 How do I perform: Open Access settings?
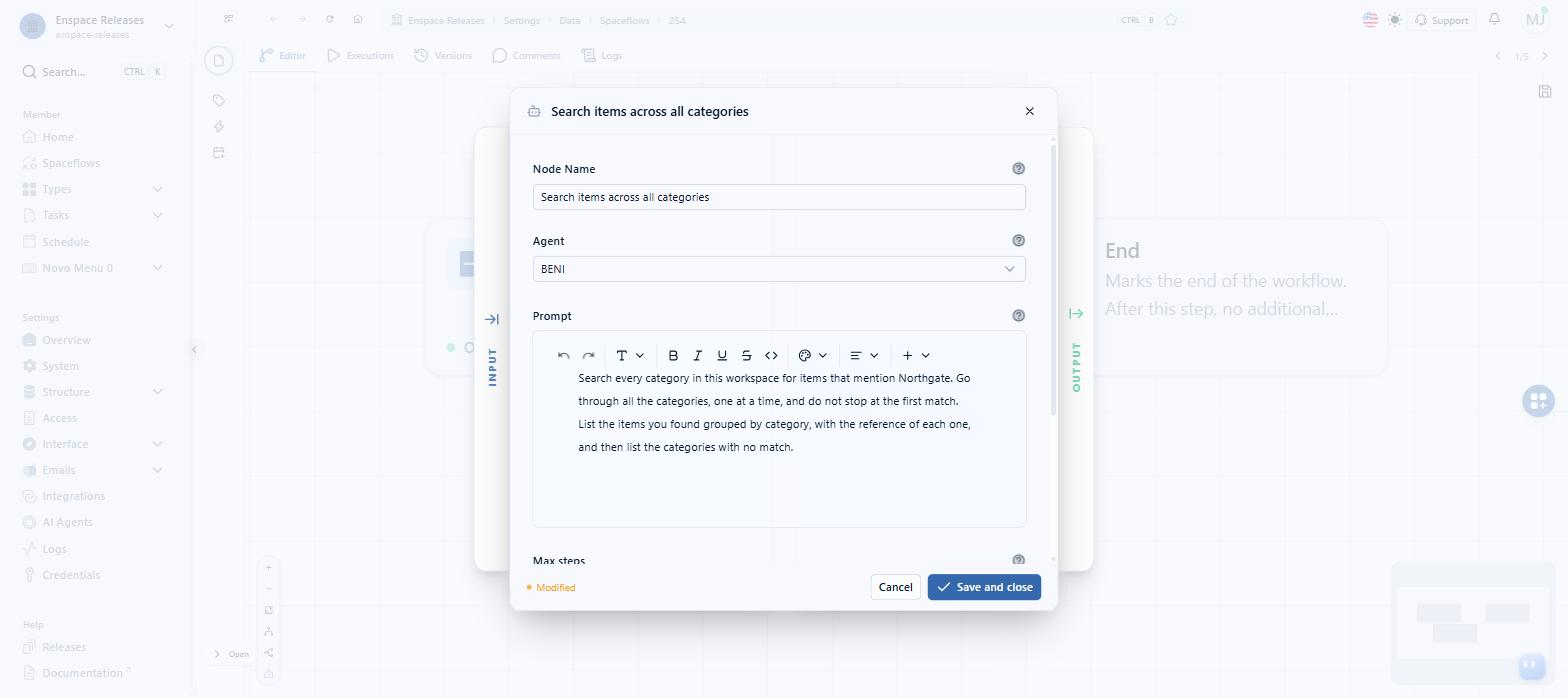point(92,418)
